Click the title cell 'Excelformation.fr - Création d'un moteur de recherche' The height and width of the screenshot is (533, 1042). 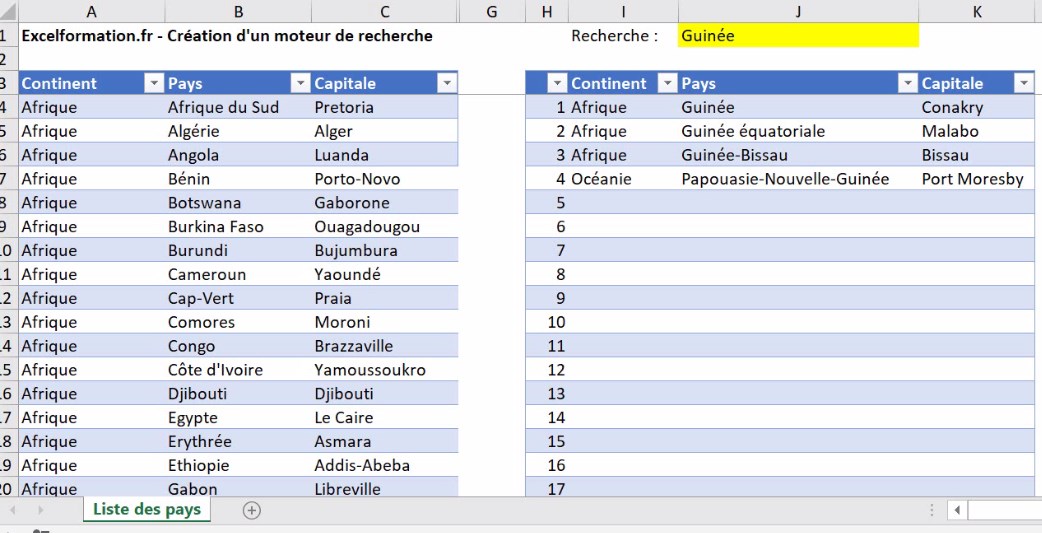click(227, 36)
